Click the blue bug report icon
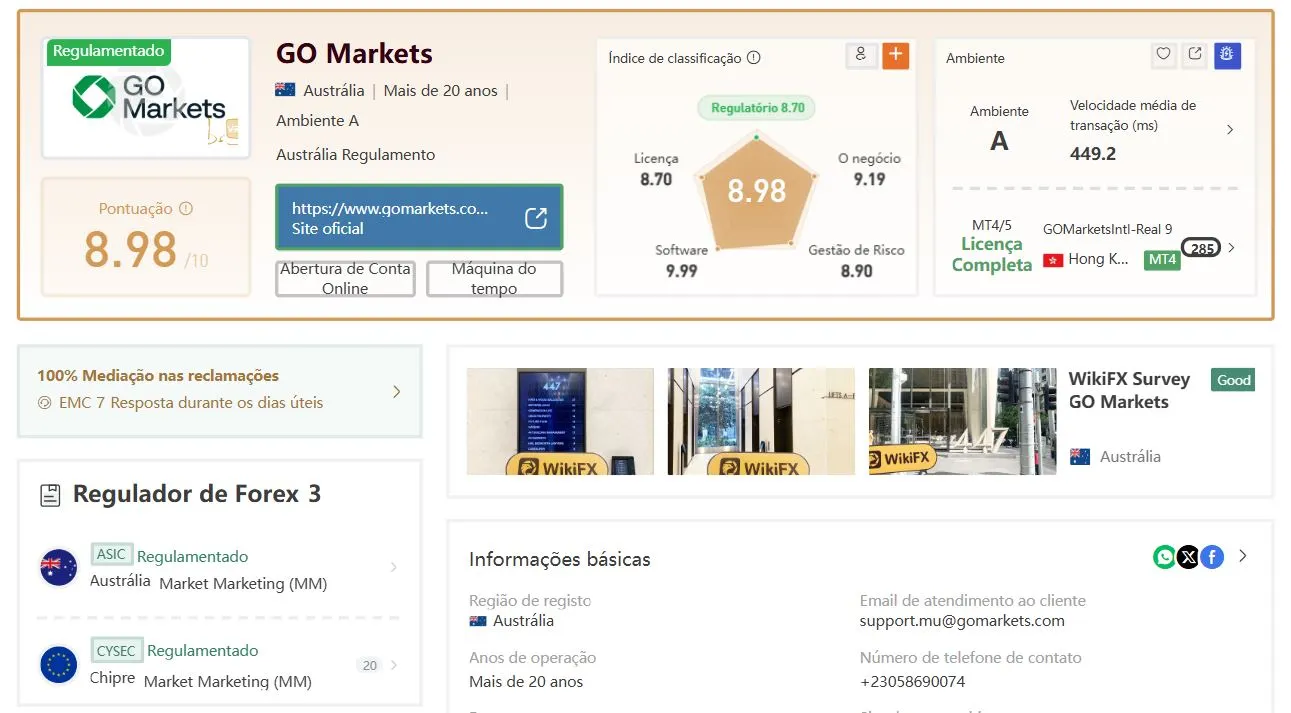 pos(1228,55)
